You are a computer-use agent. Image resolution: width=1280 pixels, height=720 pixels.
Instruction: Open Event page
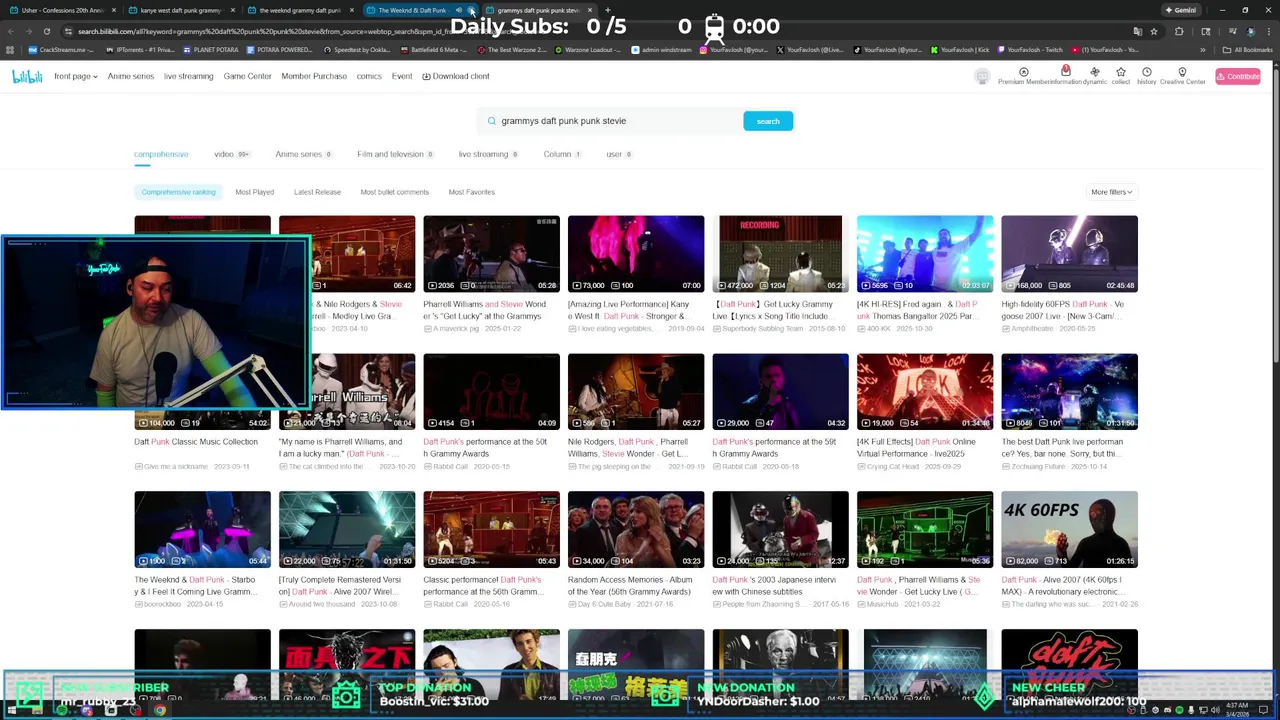point(402,76)
